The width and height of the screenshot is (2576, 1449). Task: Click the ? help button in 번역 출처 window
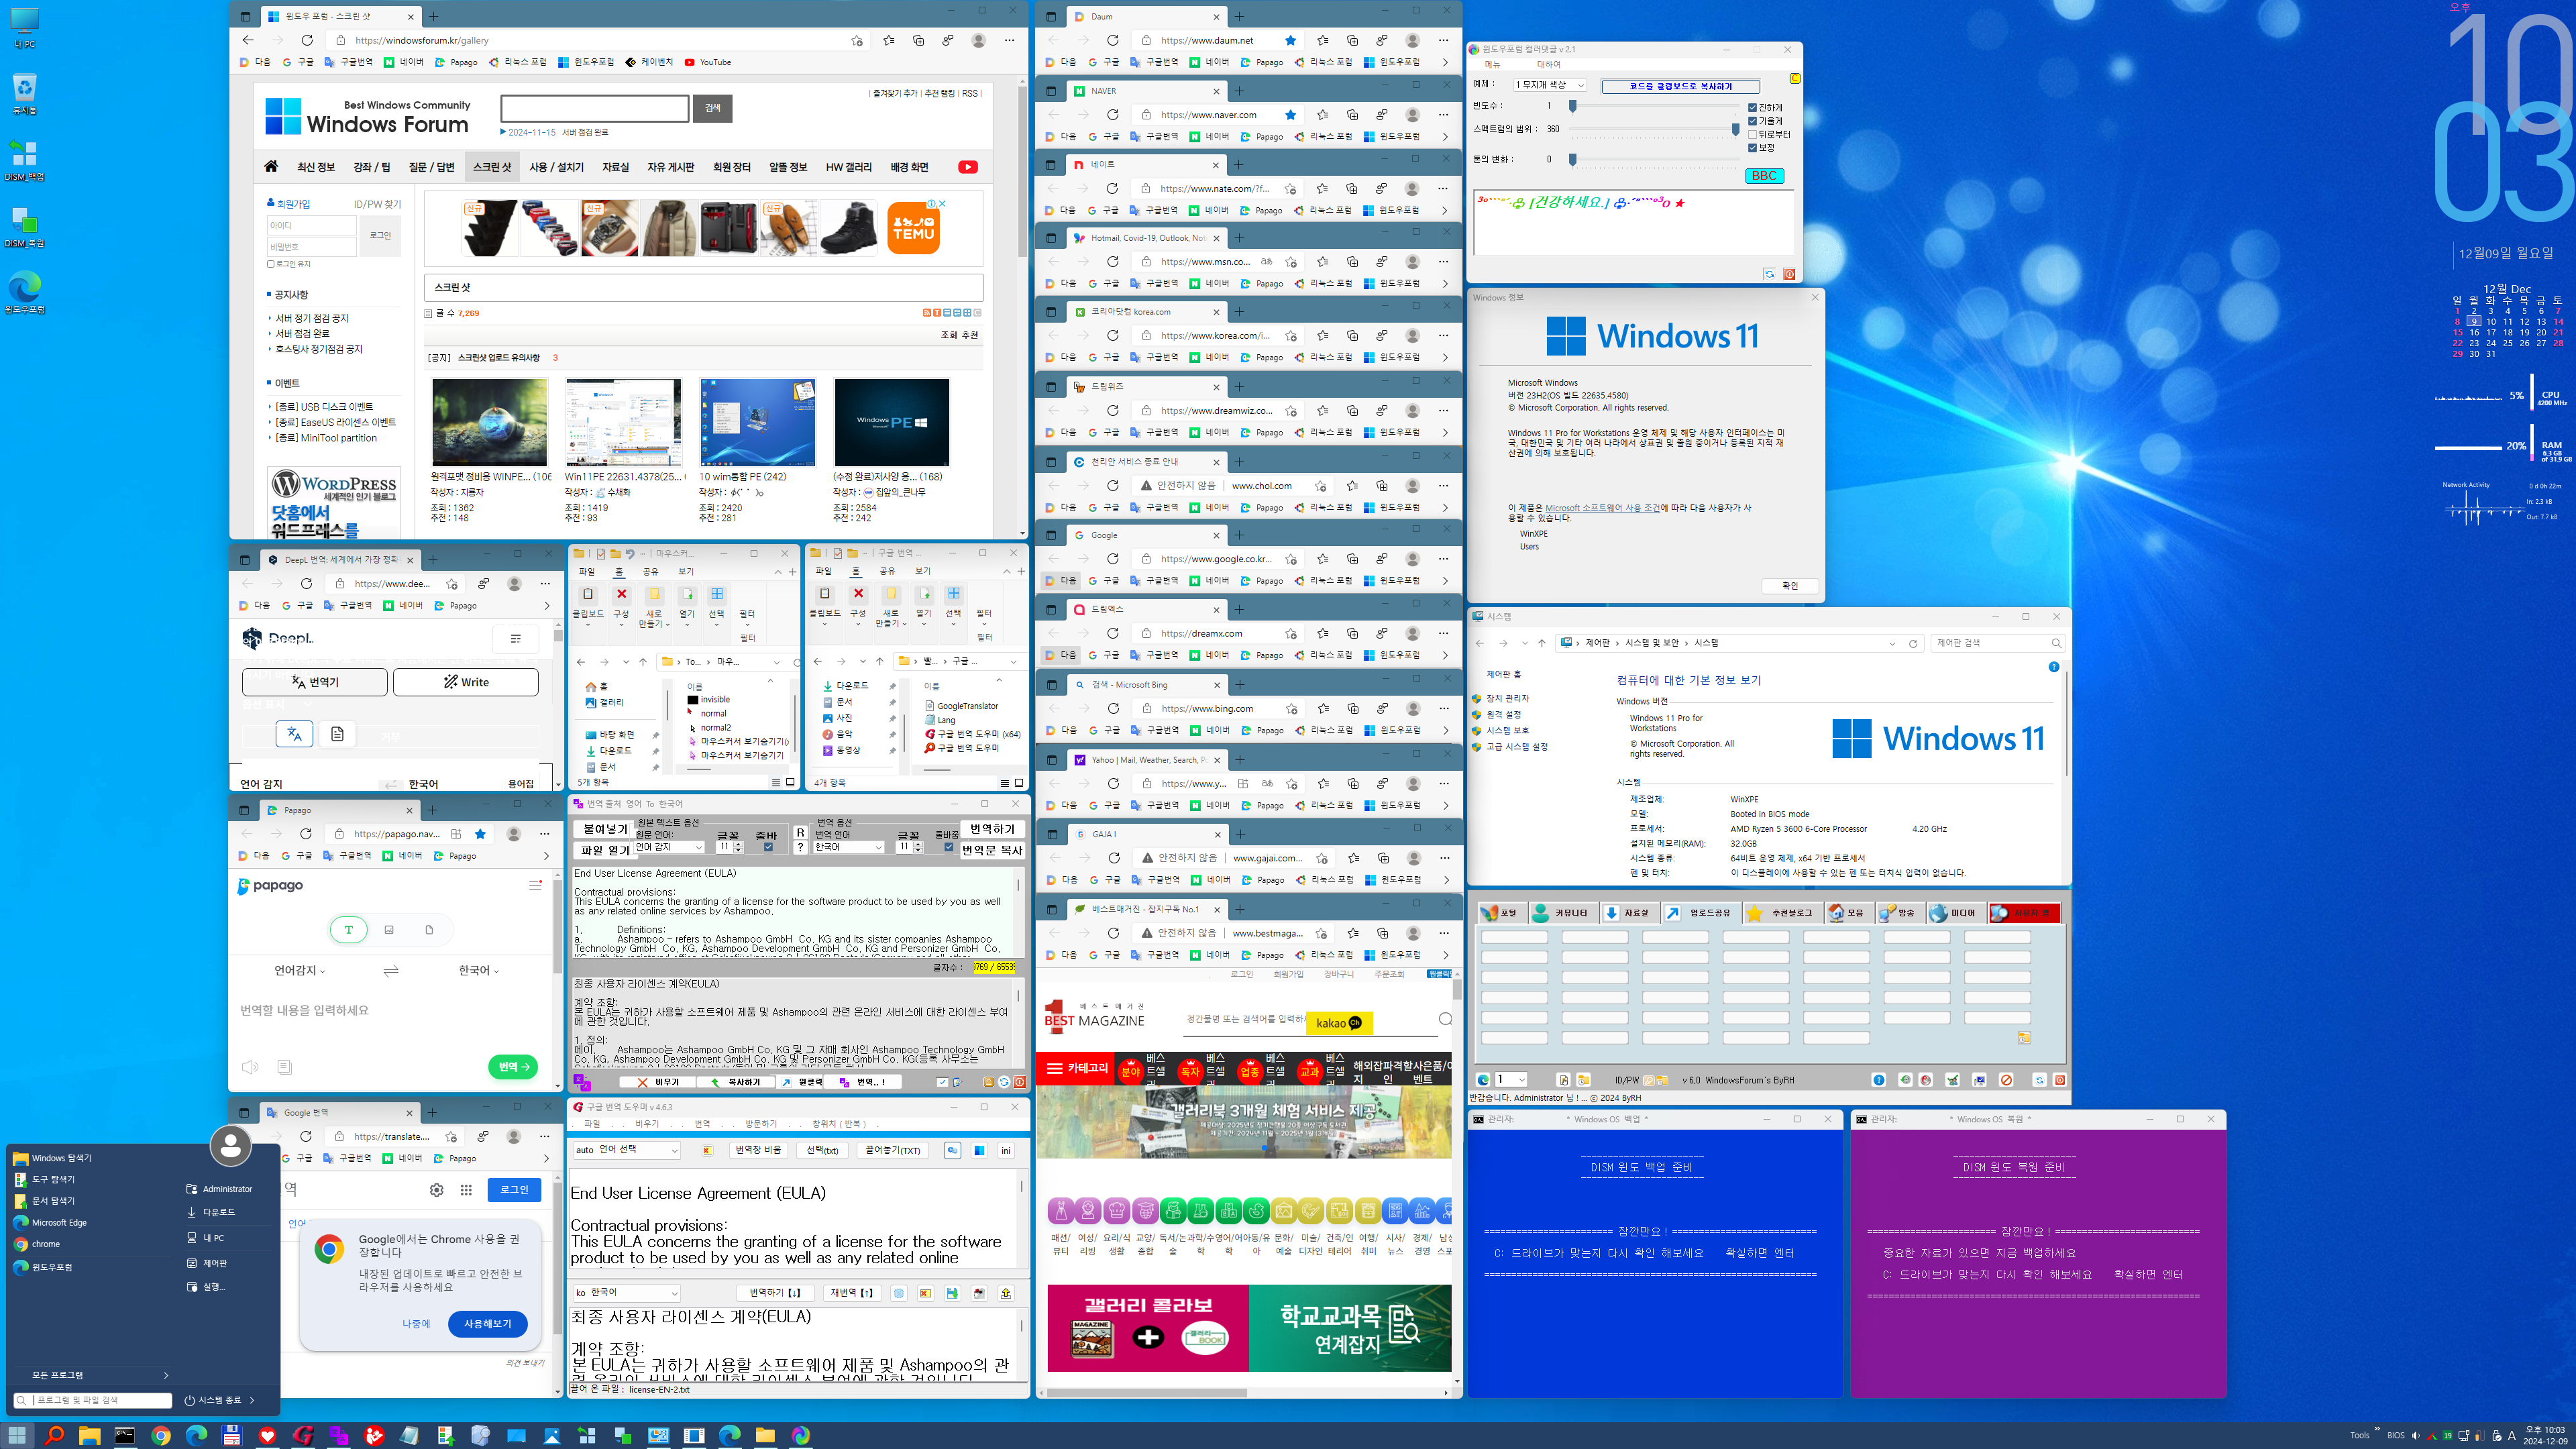click(800, 848)
